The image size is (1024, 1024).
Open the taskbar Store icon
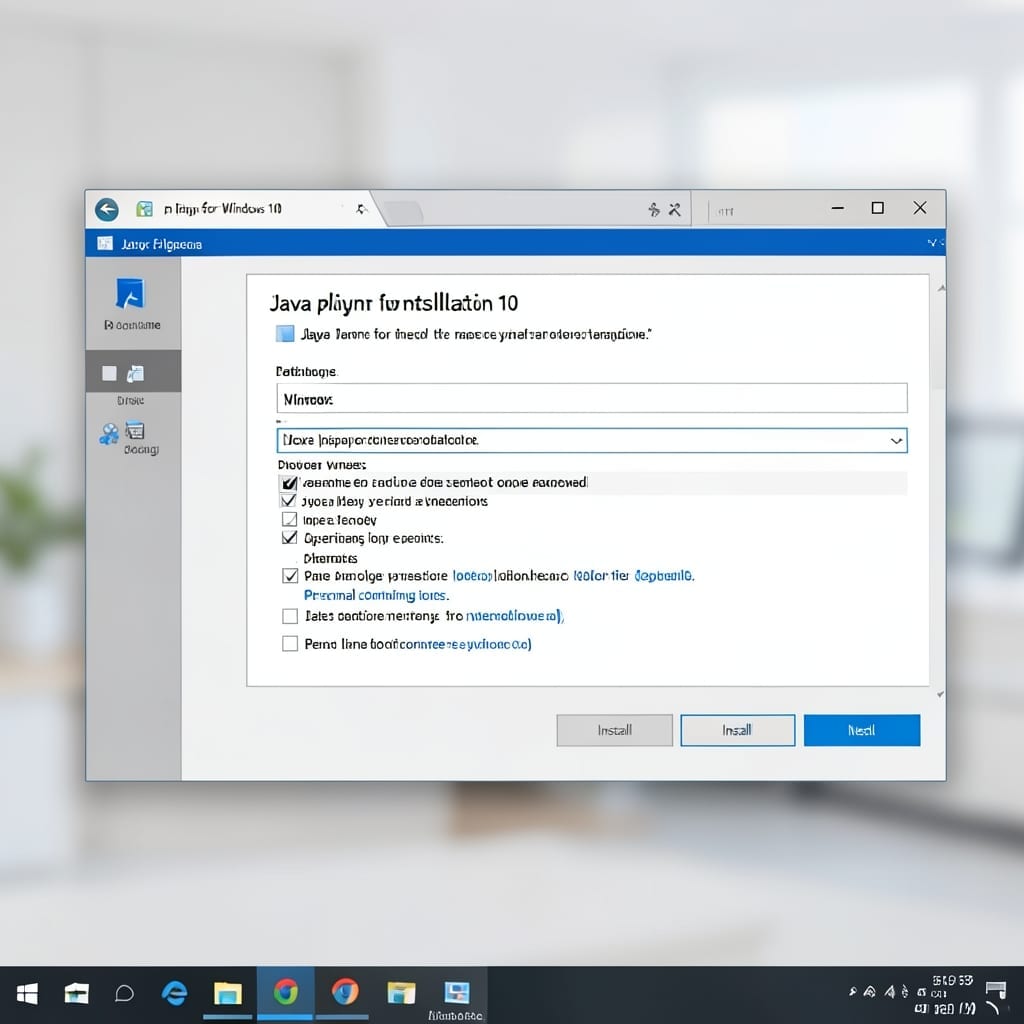pyautogui.click(x=76, y=994)
